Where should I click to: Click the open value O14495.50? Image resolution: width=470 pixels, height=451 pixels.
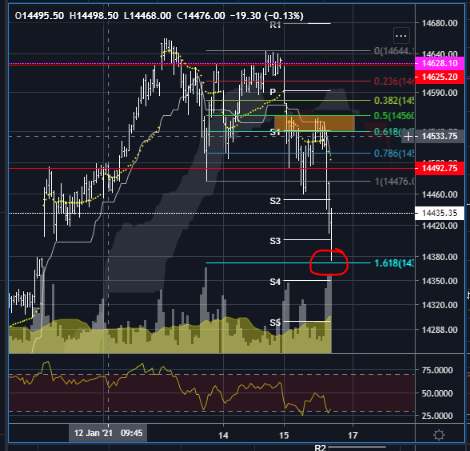click(x=39, y=16)
